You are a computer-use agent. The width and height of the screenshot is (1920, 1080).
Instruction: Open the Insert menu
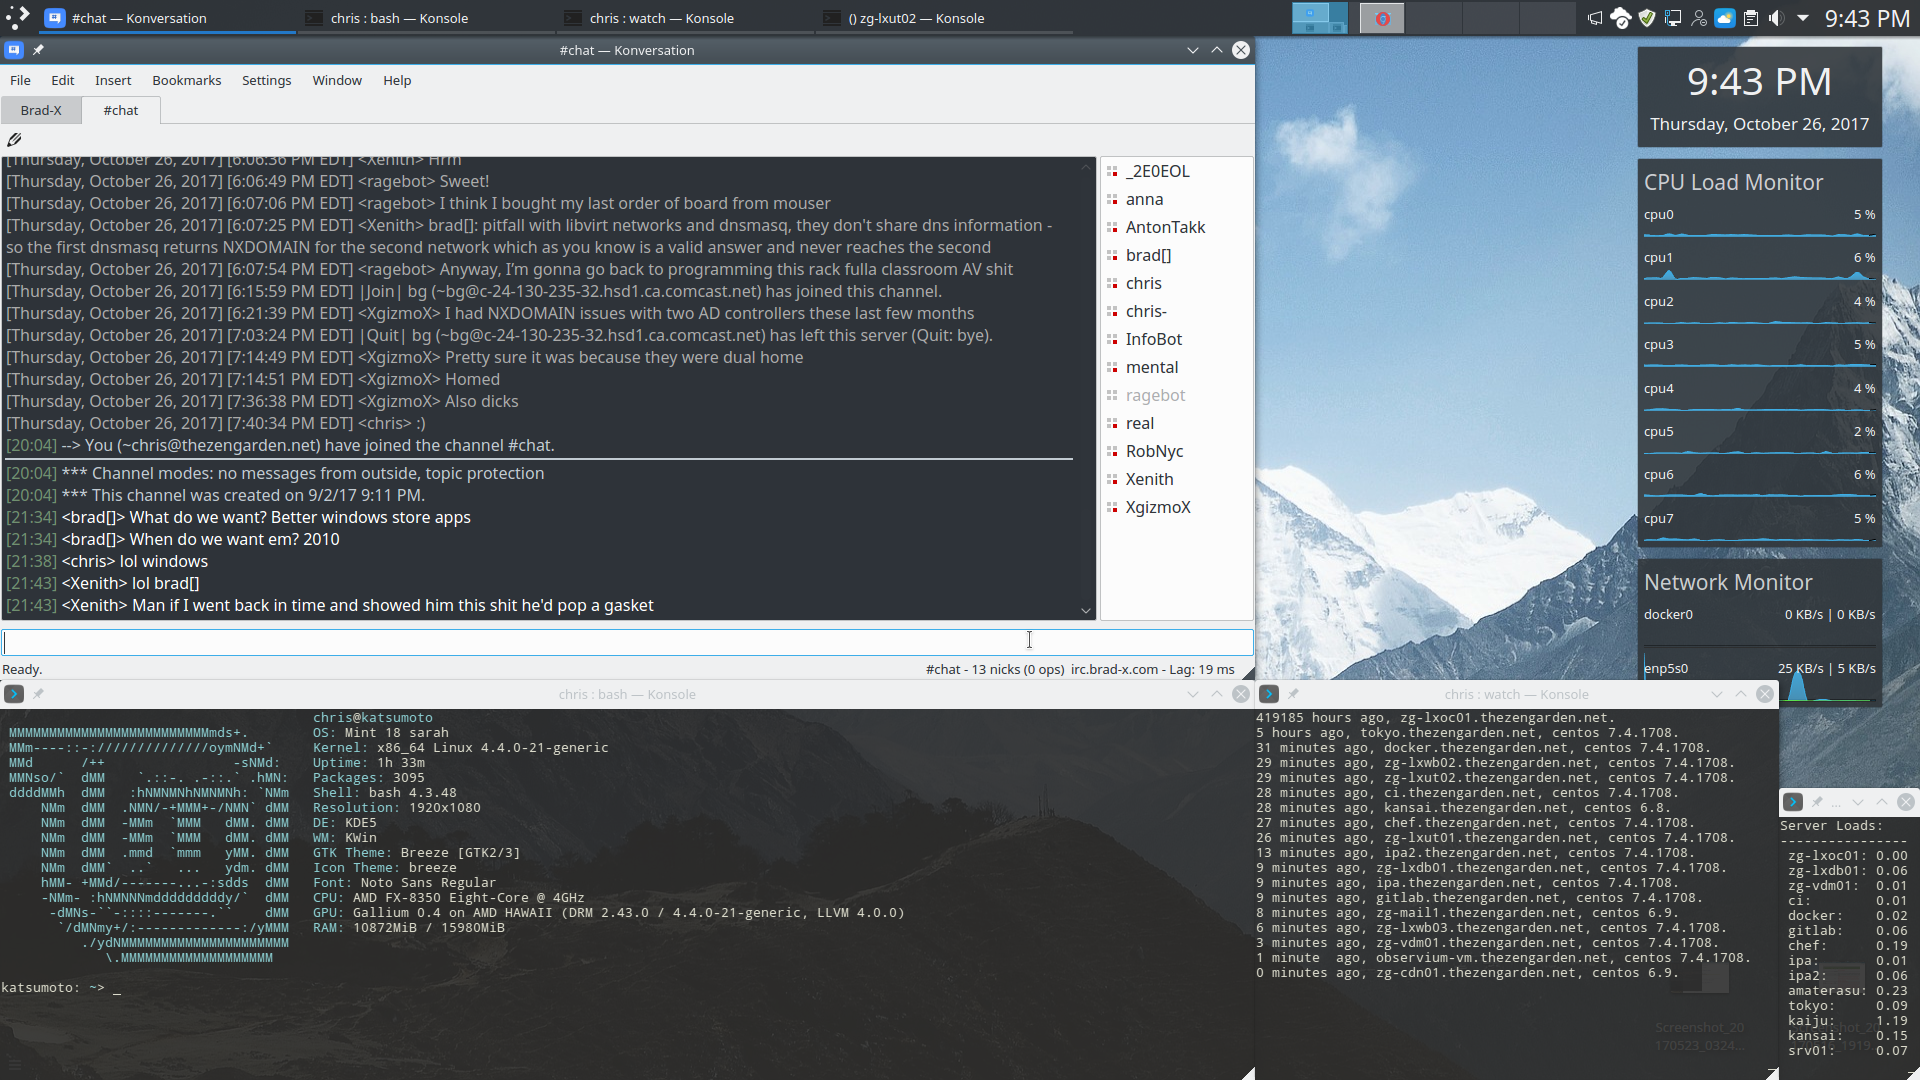[x=113, y=80]
